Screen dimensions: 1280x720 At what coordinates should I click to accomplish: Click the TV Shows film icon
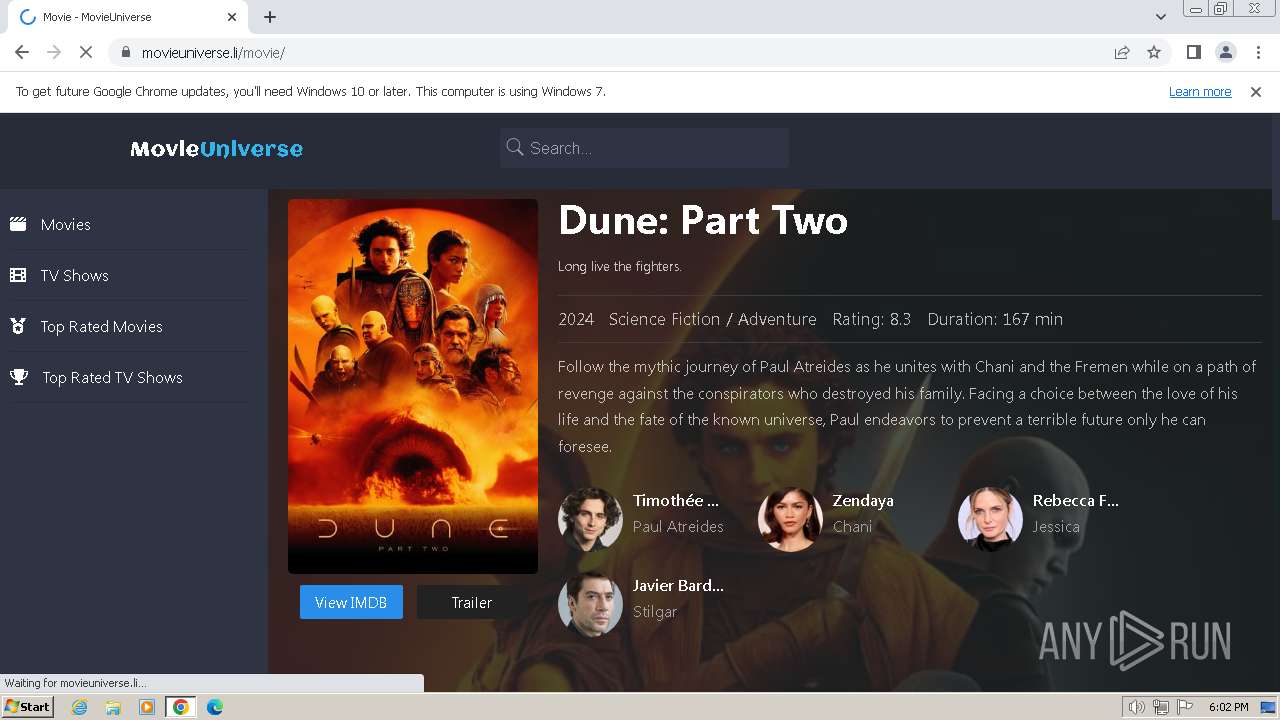[18, 275]
